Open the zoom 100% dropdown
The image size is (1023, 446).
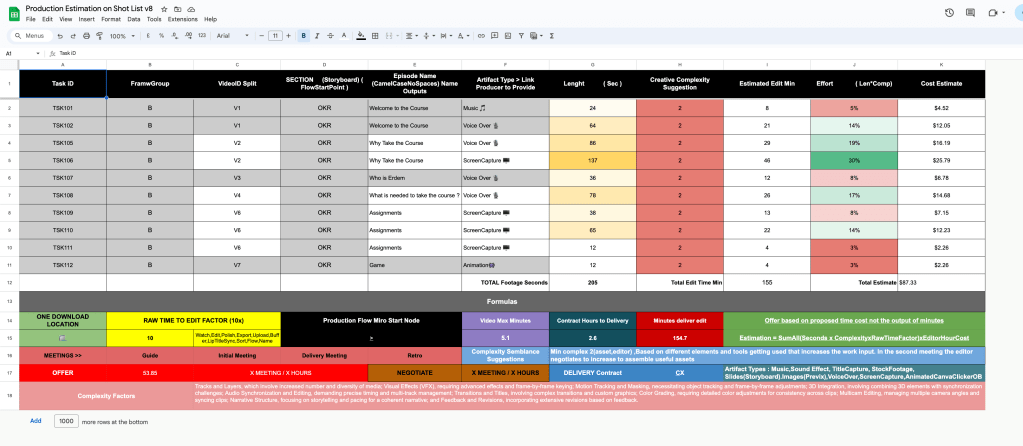[122, 36]
